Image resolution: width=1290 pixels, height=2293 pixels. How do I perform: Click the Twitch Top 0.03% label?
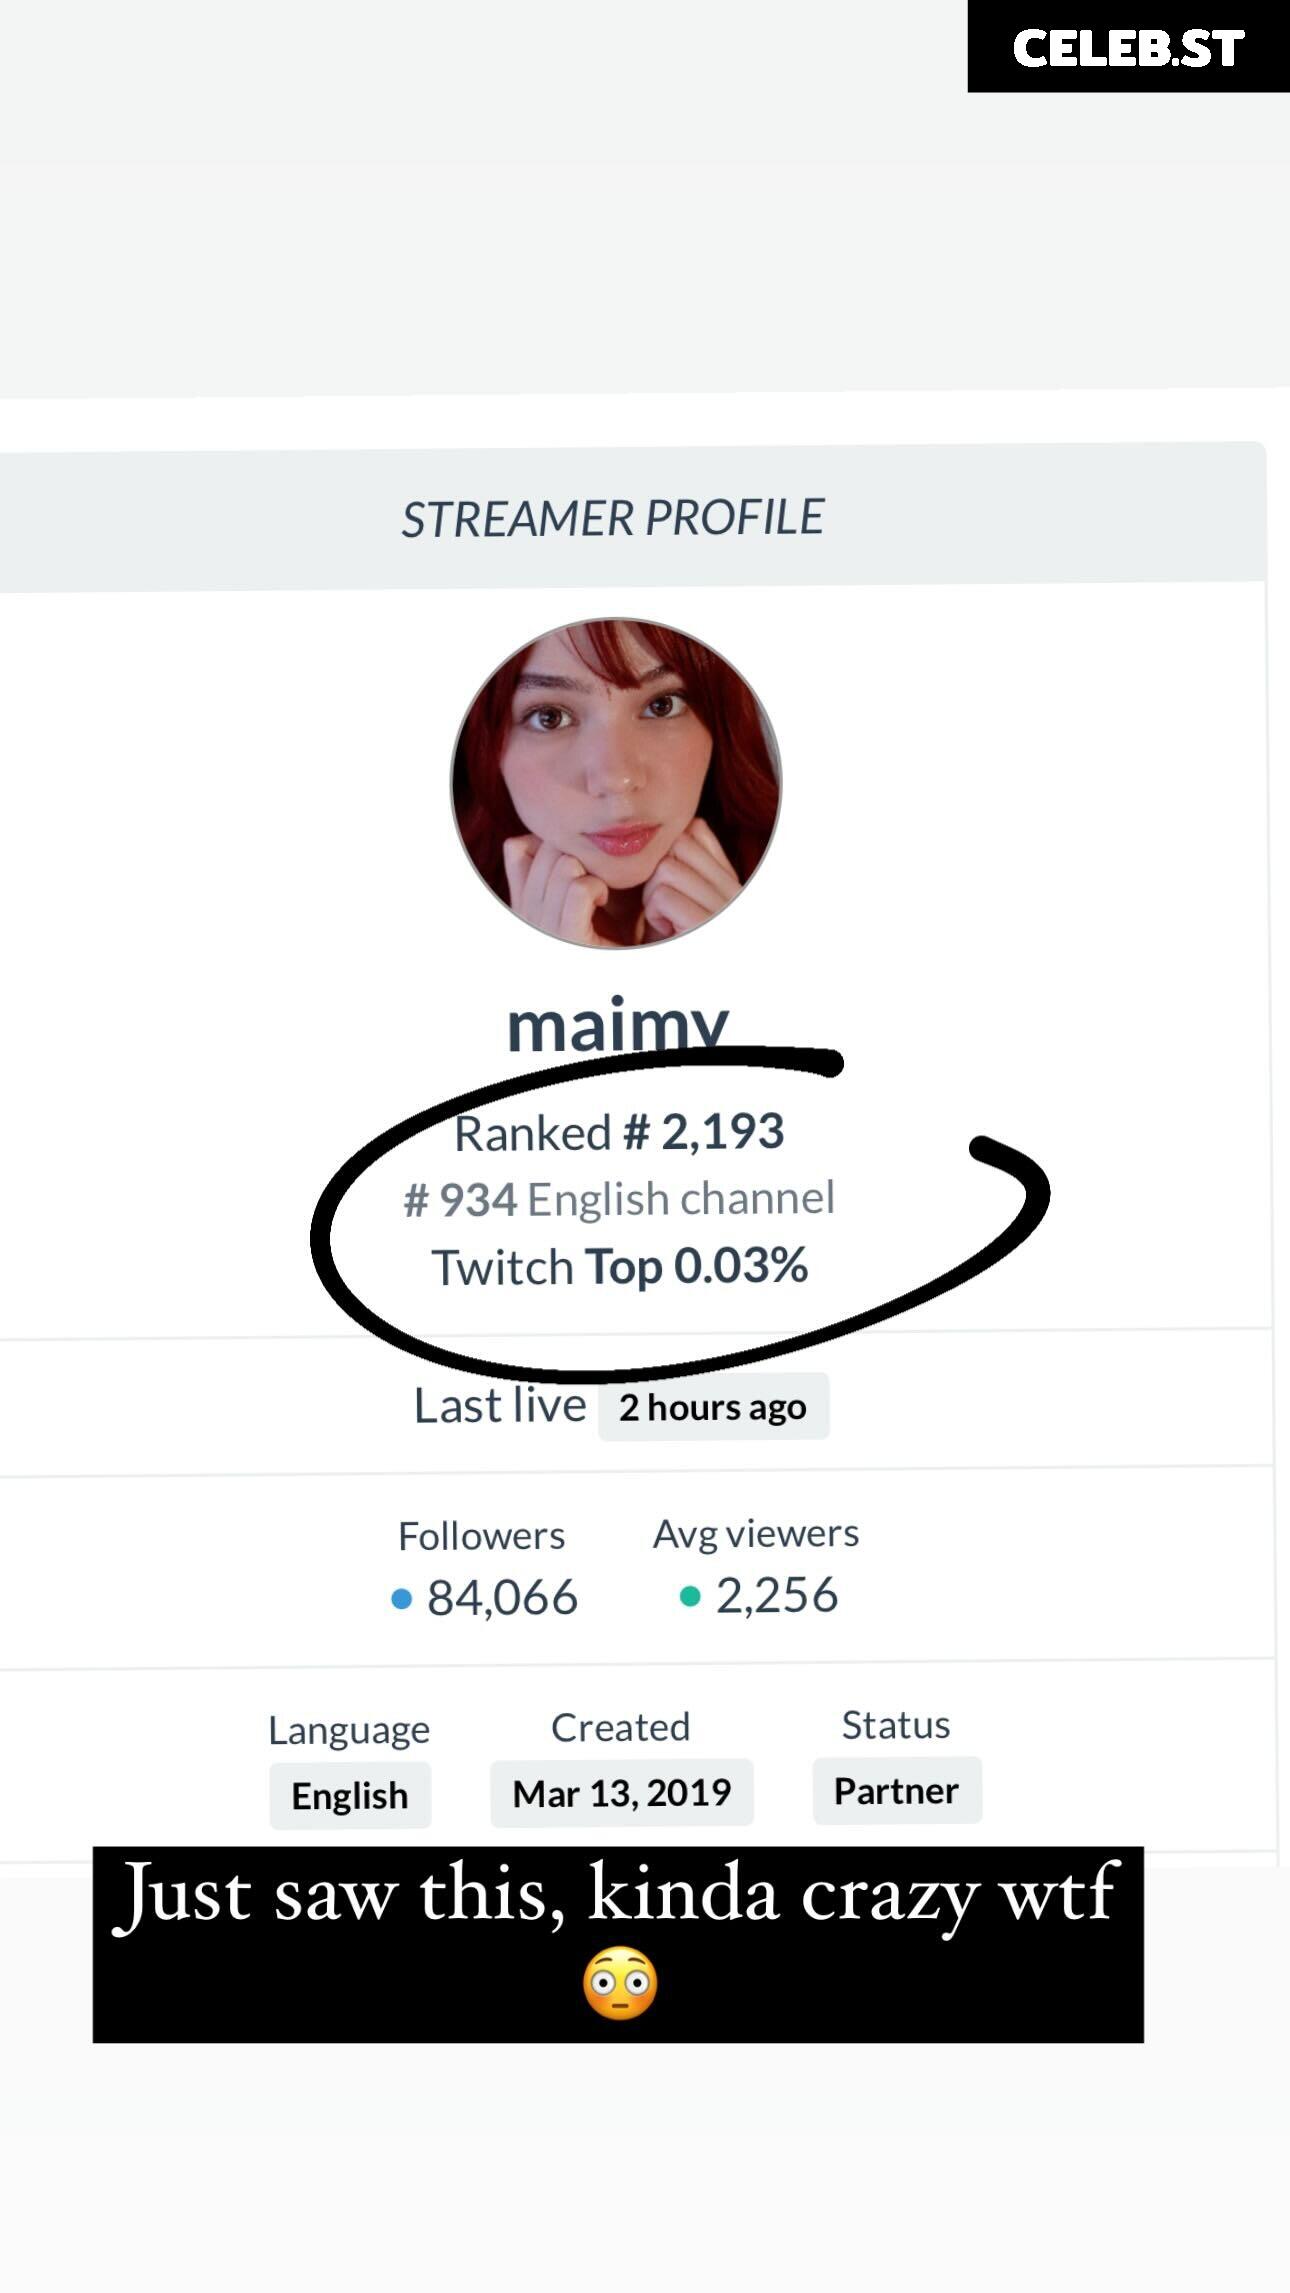[619, 1266]
